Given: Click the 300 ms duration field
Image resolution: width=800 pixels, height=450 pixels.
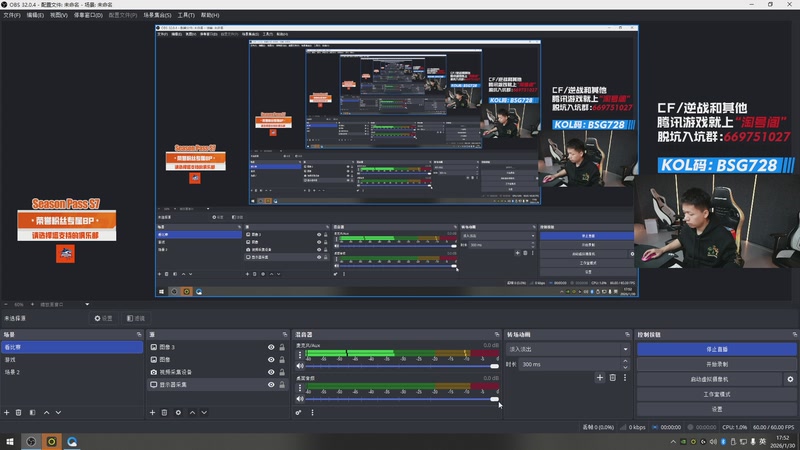Looking at the screenshot, I should [x=569, y=364].
